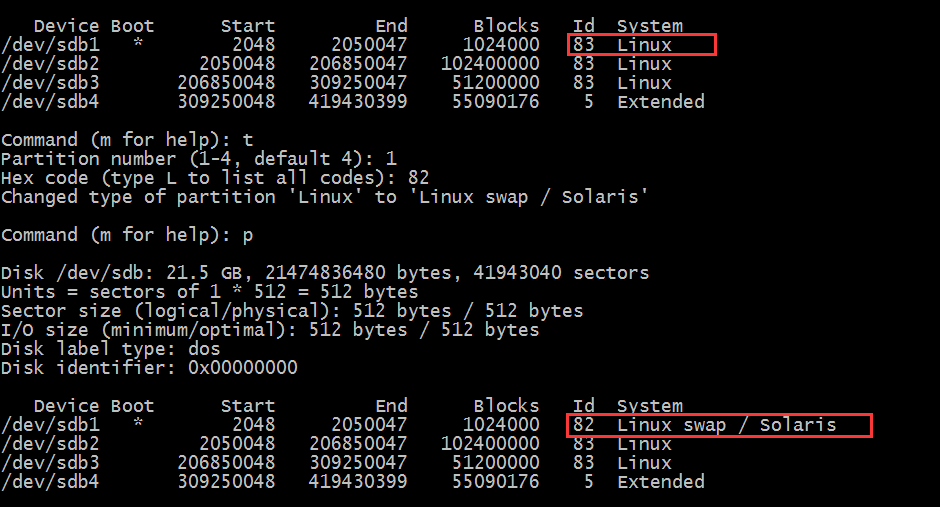
Task: Click 'Extended' in the first table's sdb4 row
Action: point(661,102)
